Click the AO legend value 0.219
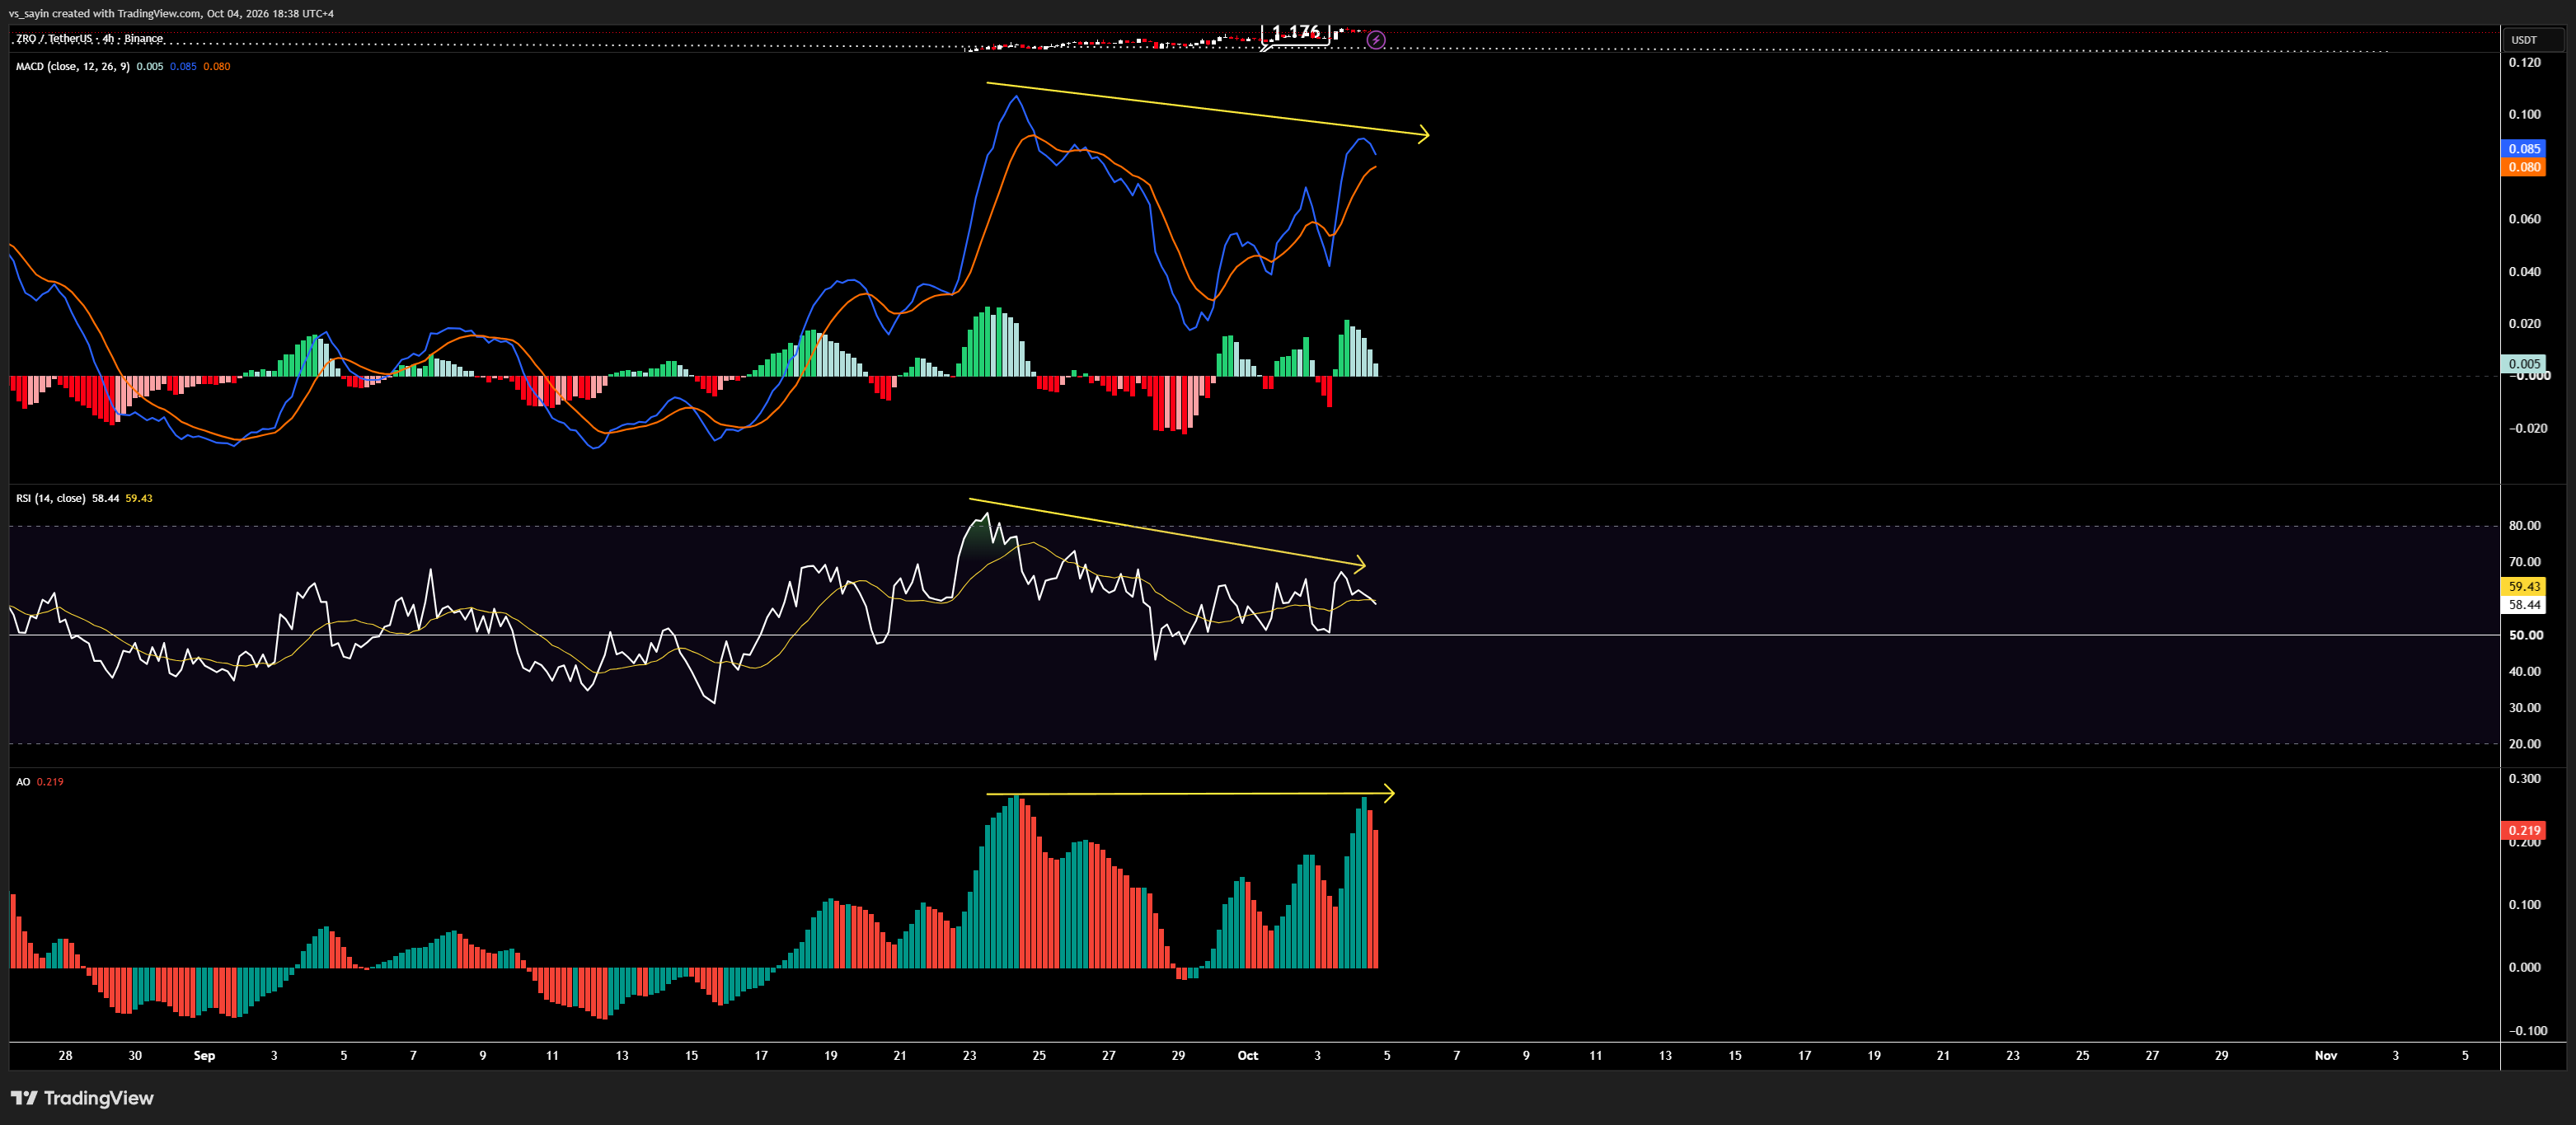The image size is (2576, 1125). pyautogui.click(x=50, y=782)
